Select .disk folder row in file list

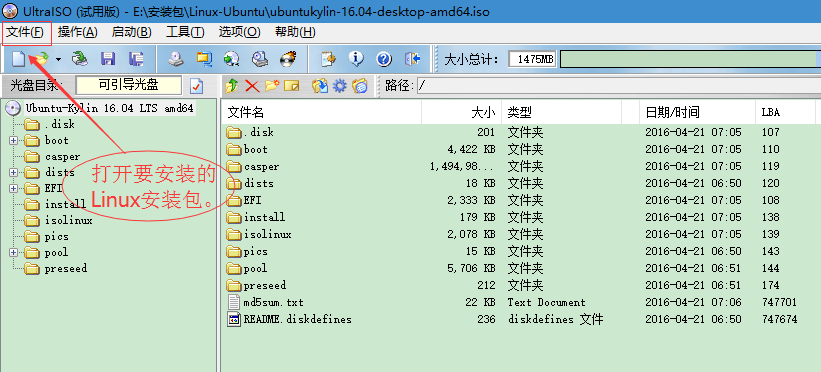tap(518, 132)
